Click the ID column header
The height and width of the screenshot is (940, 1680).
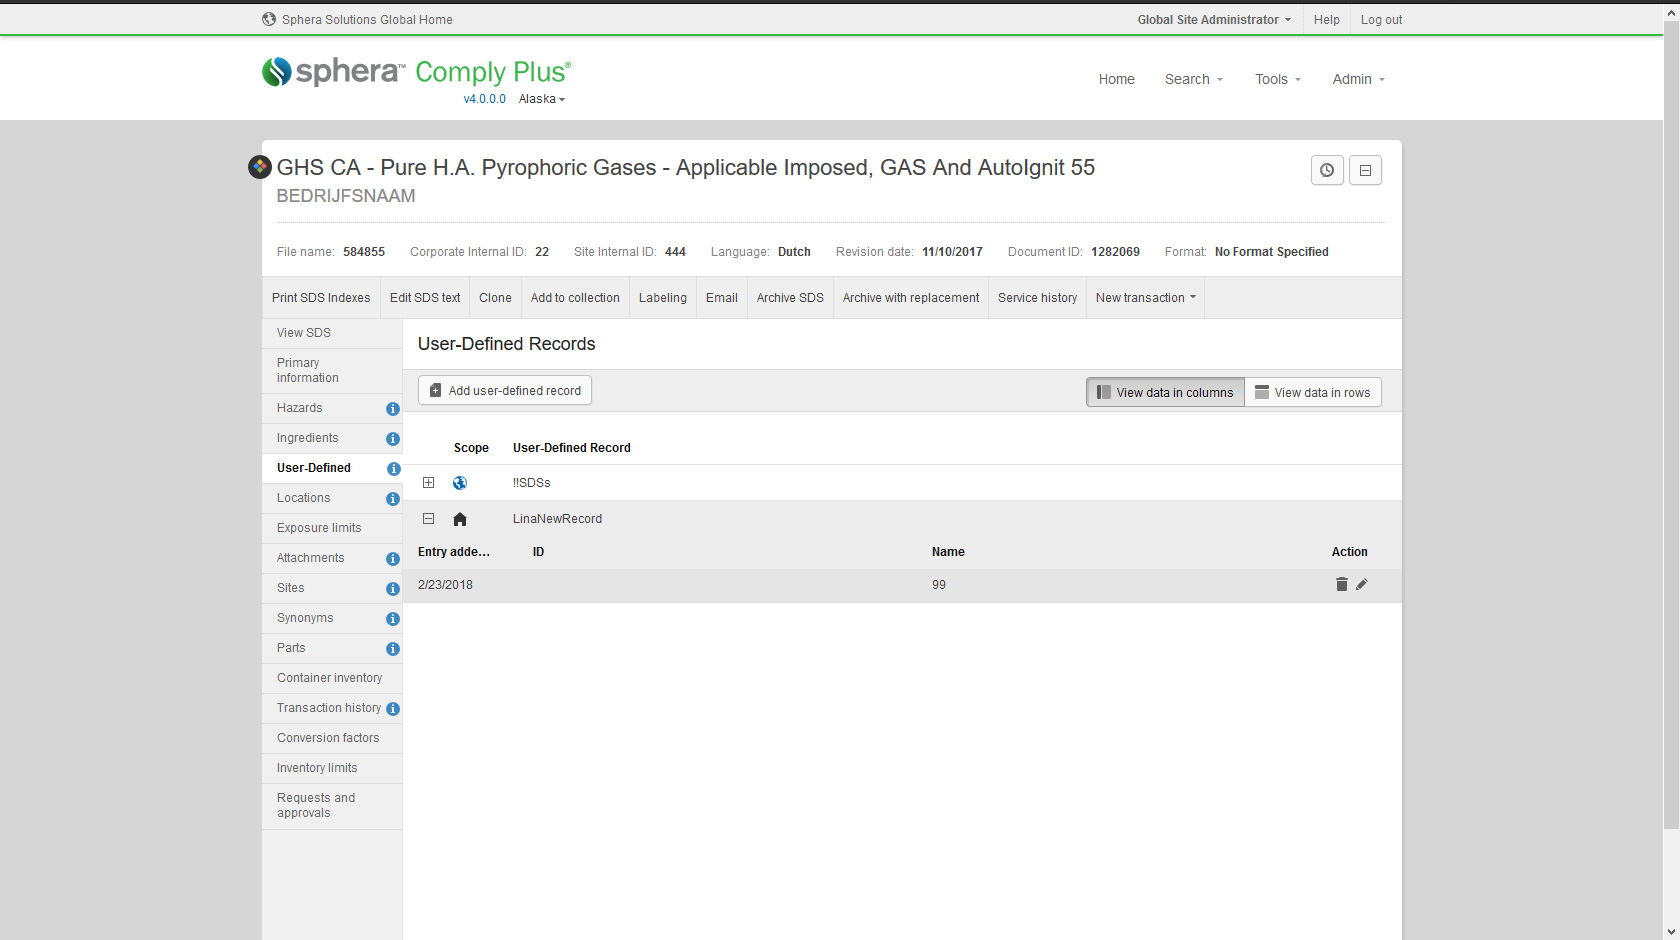tap(538, 552)
